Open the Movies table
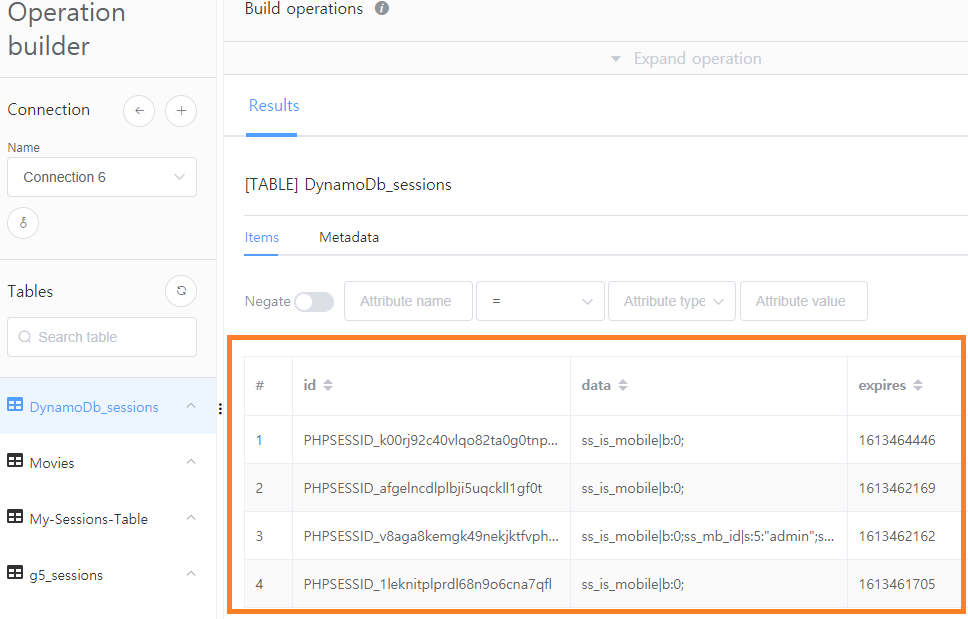The height and width of the screenshot is (619, 968). tap(52, 463)
